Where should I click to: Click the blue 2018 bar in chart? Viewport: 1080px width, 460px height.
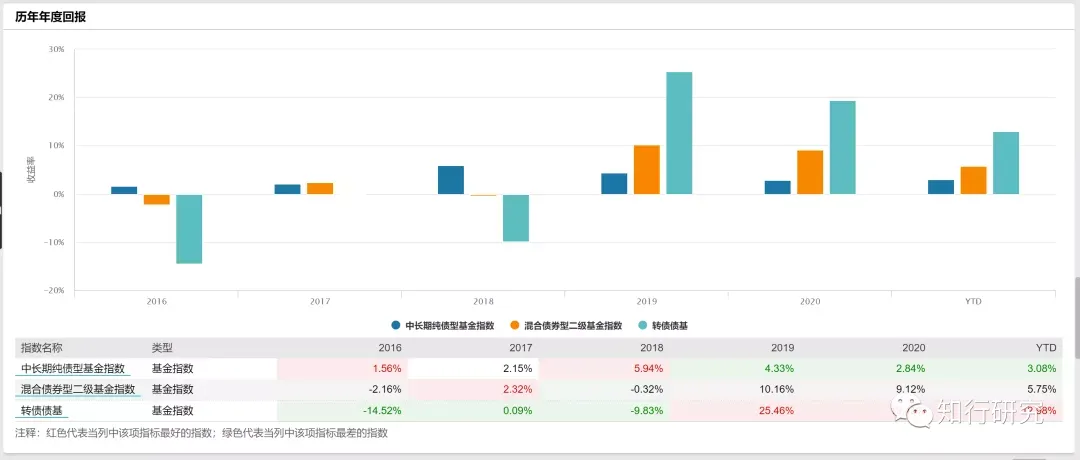451,180
